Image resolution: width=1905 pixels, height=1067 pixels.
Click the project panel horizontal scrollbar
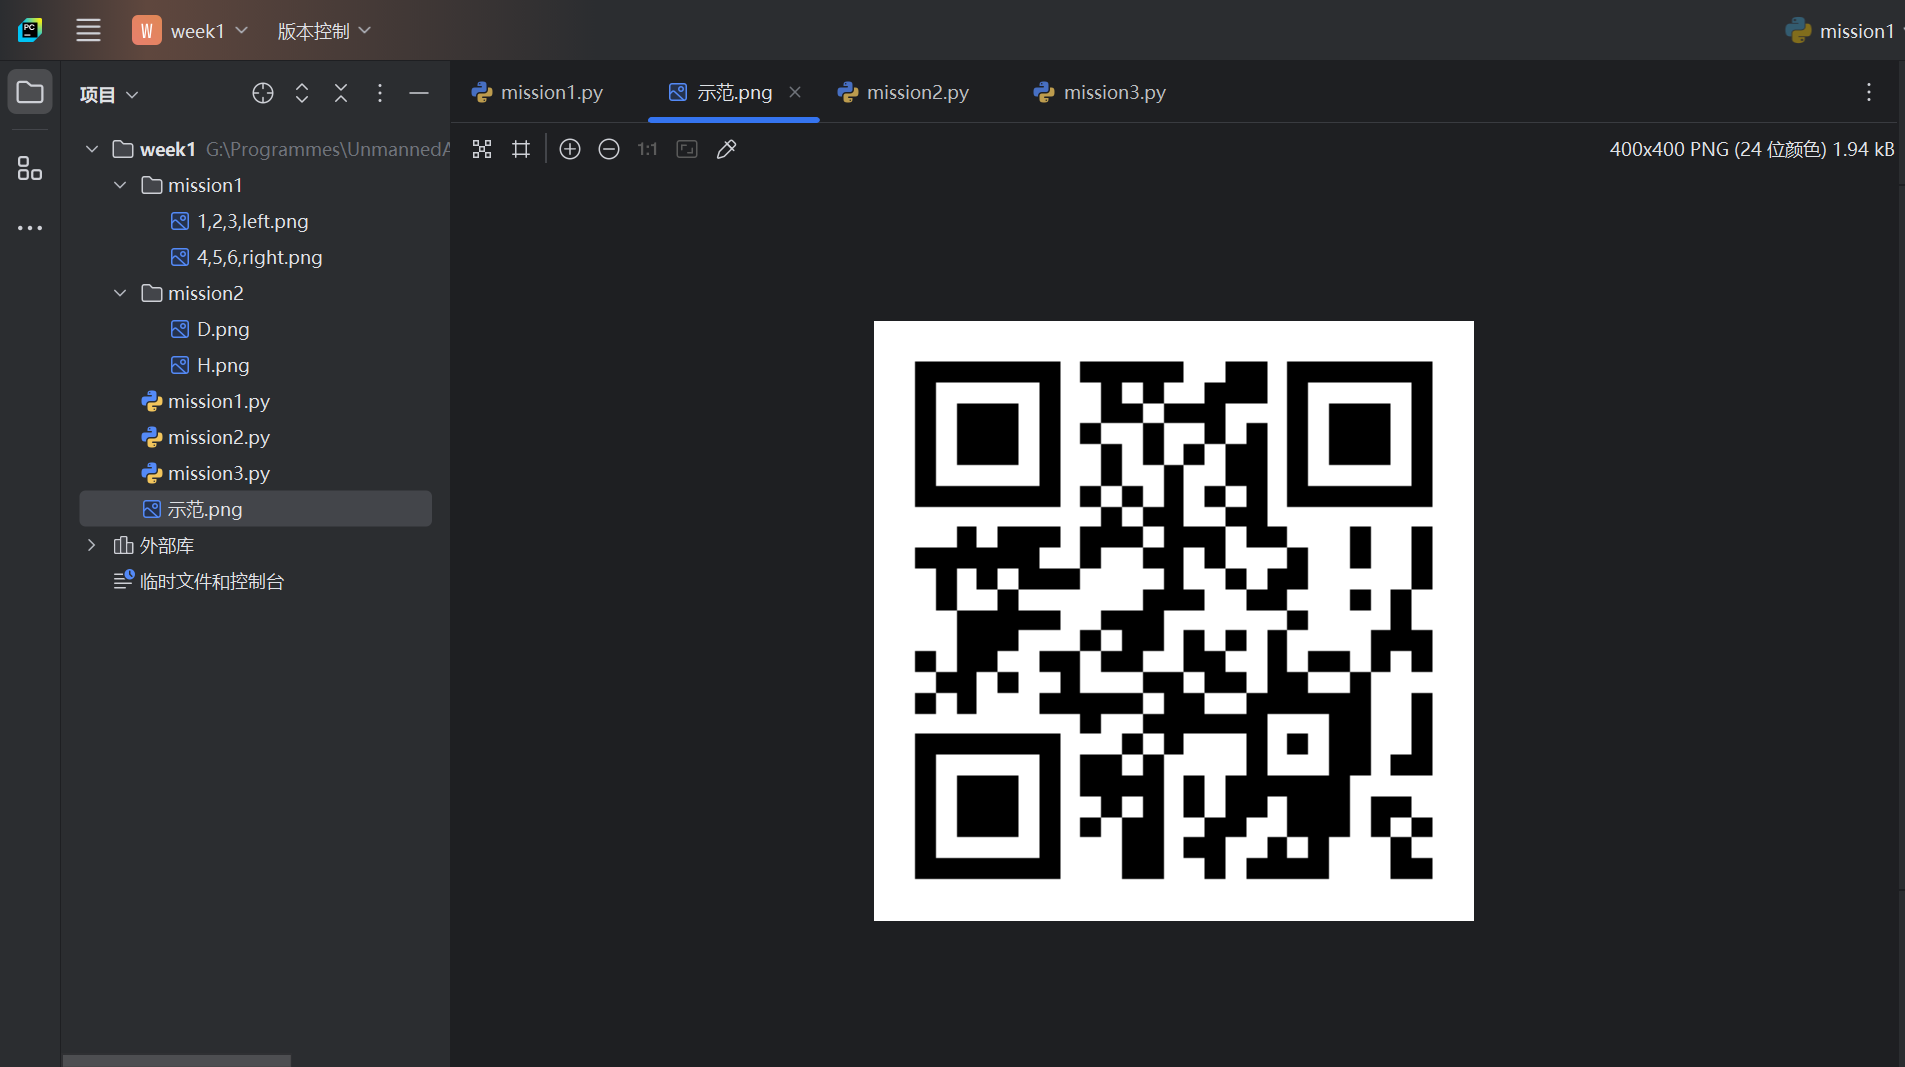pos(177,1060)
